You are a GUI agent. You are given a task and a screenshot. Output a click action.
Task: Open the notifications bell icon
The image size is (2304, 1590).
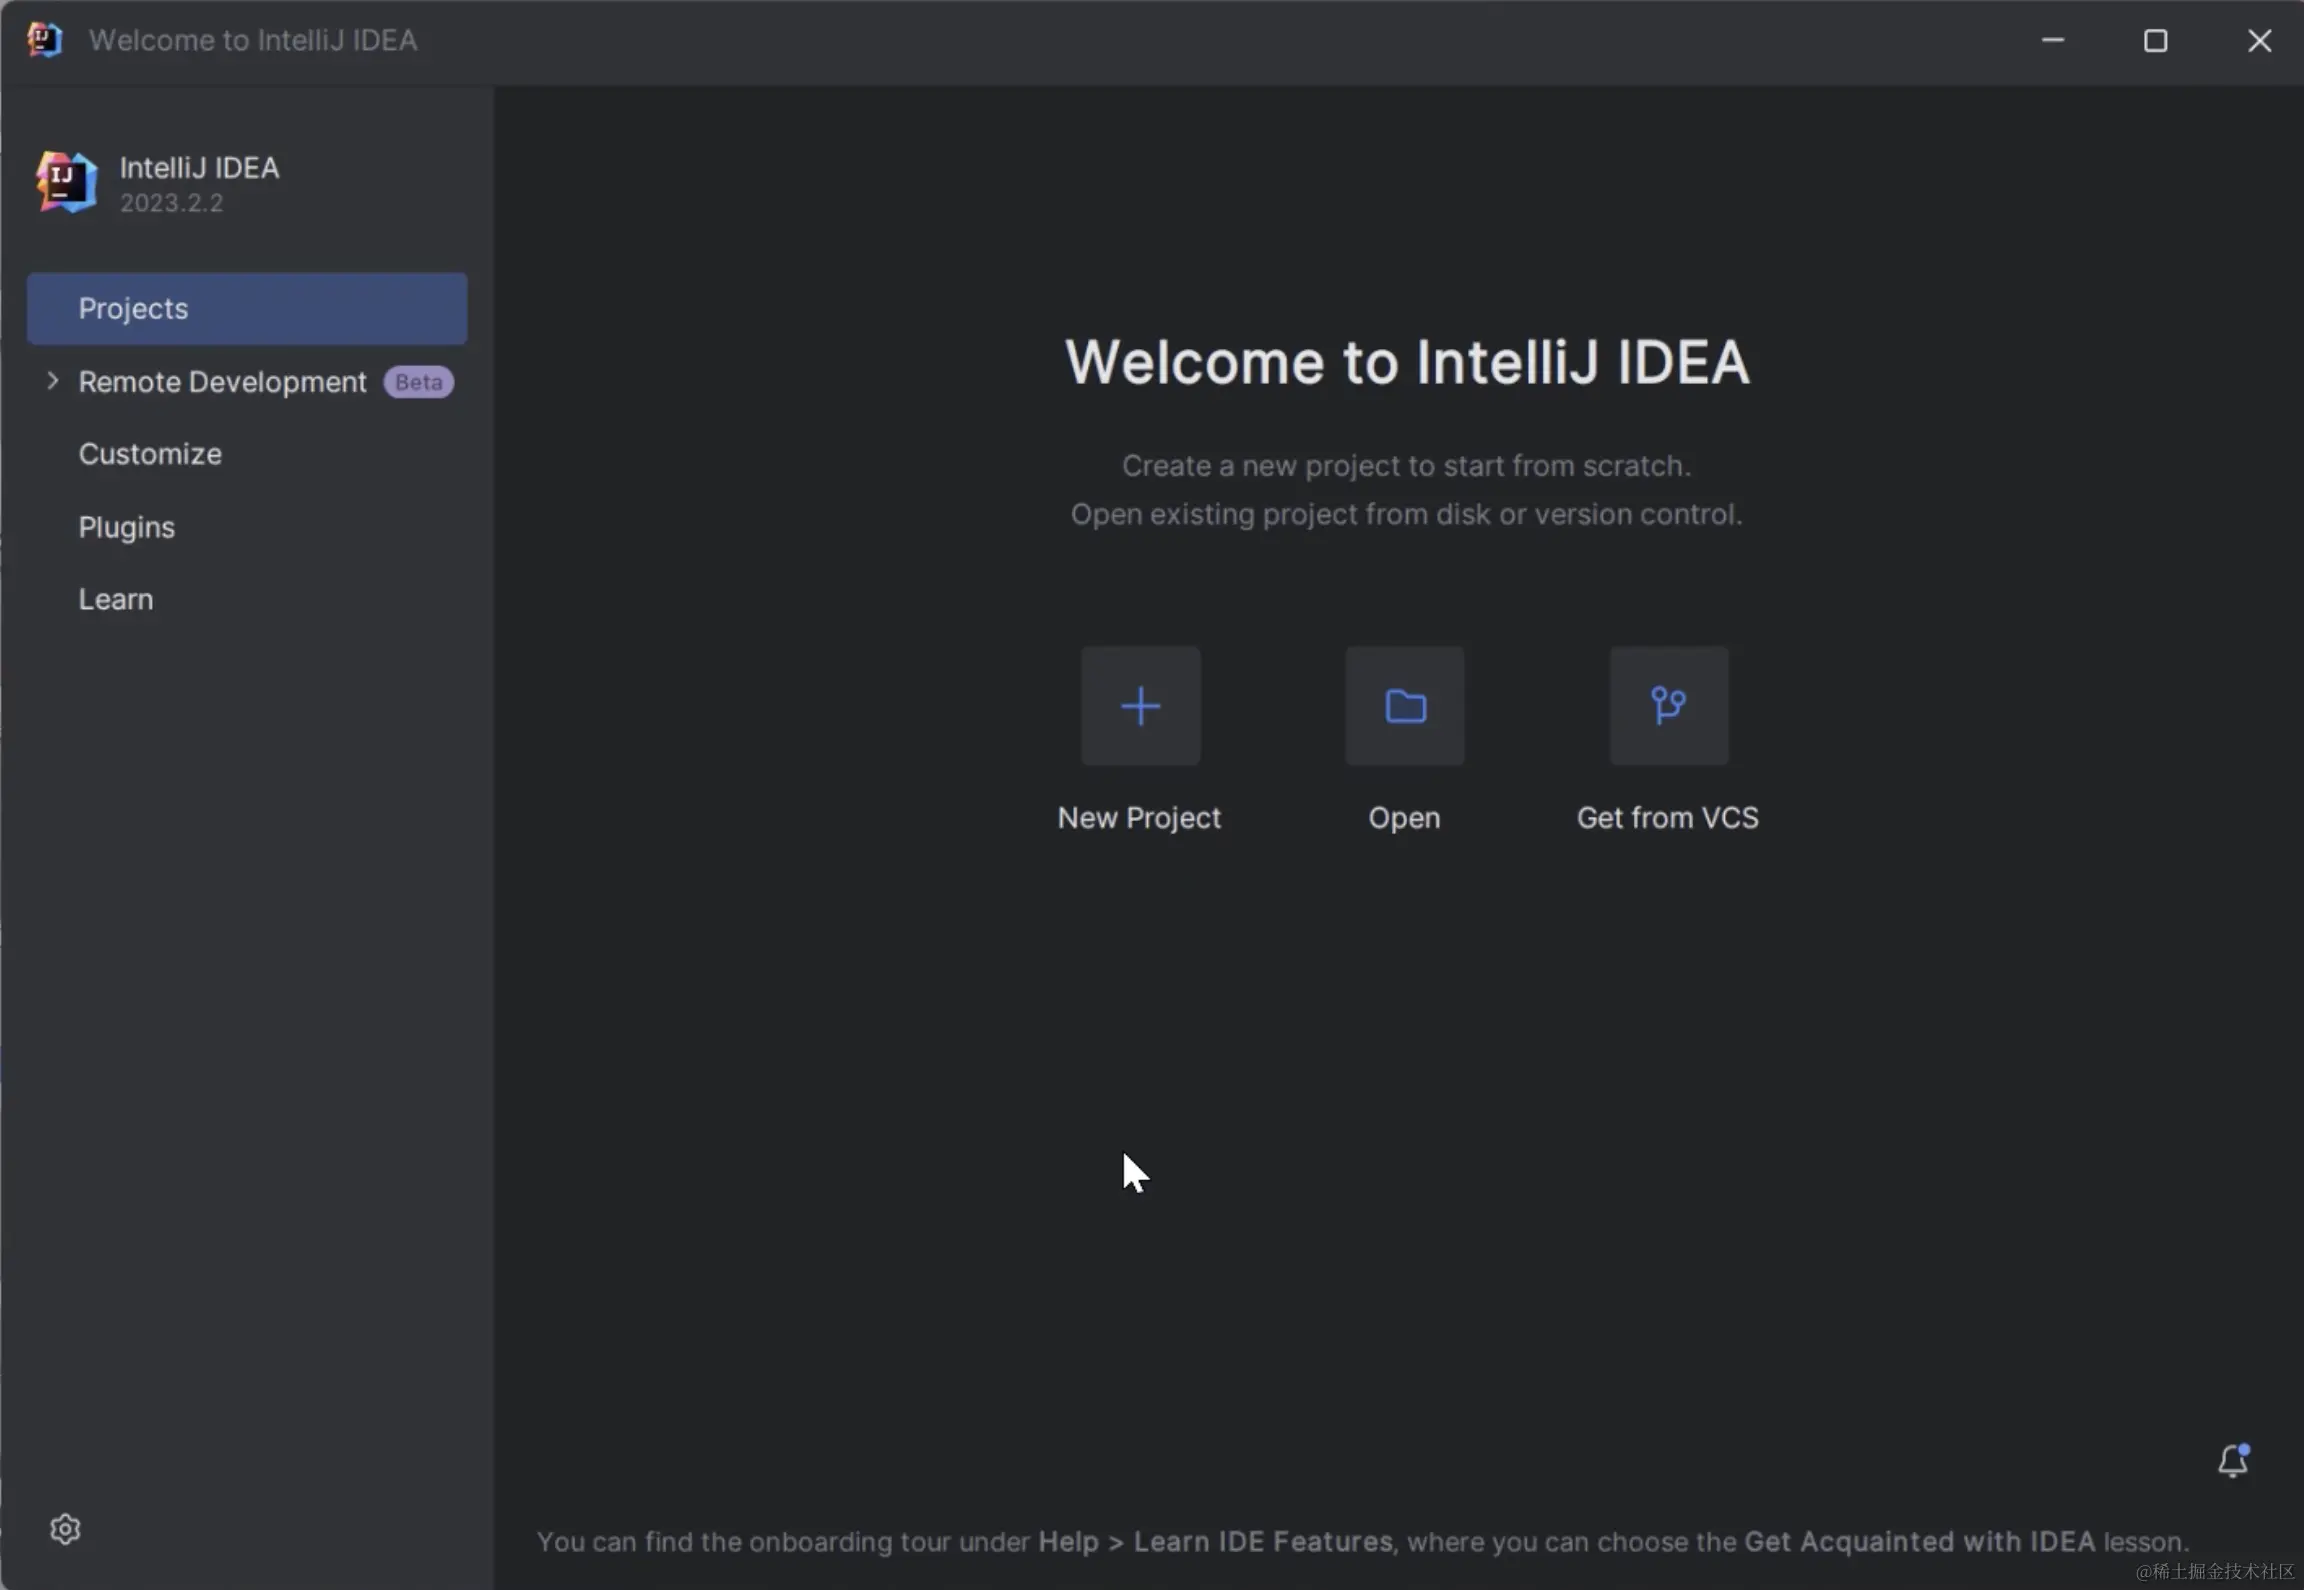click(2233, 1460)
